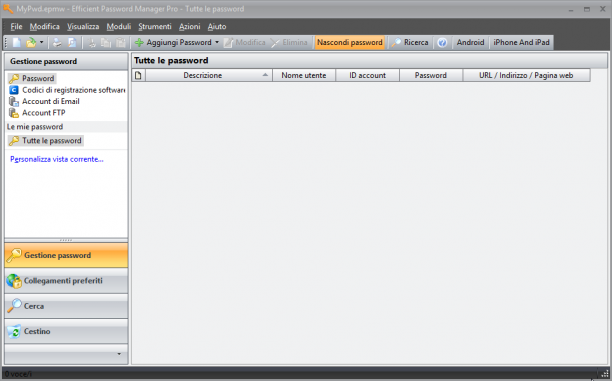The image size is (612, 381).
Task: Click the magnifier icon on Cerca button
Action: pyautogui.click(x=14, y=306)
